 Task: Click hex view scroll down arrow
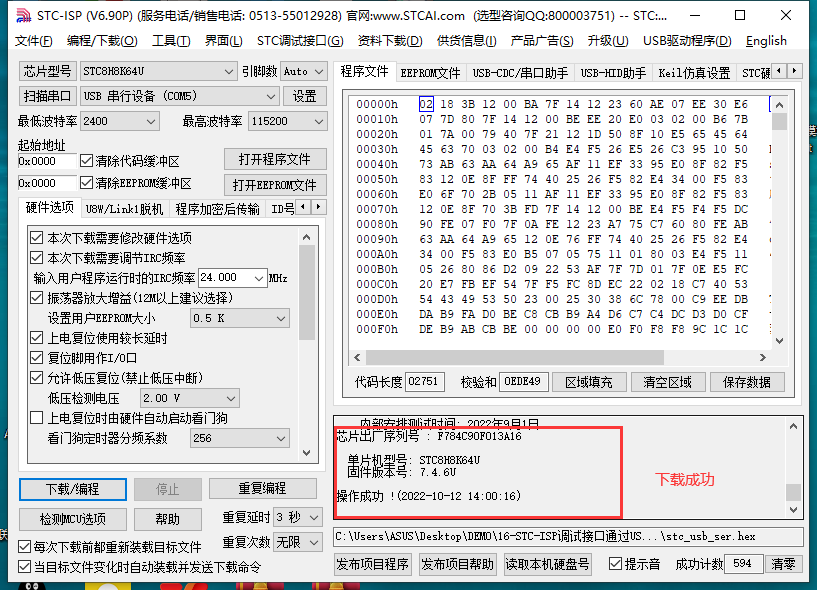coord(779,341)
